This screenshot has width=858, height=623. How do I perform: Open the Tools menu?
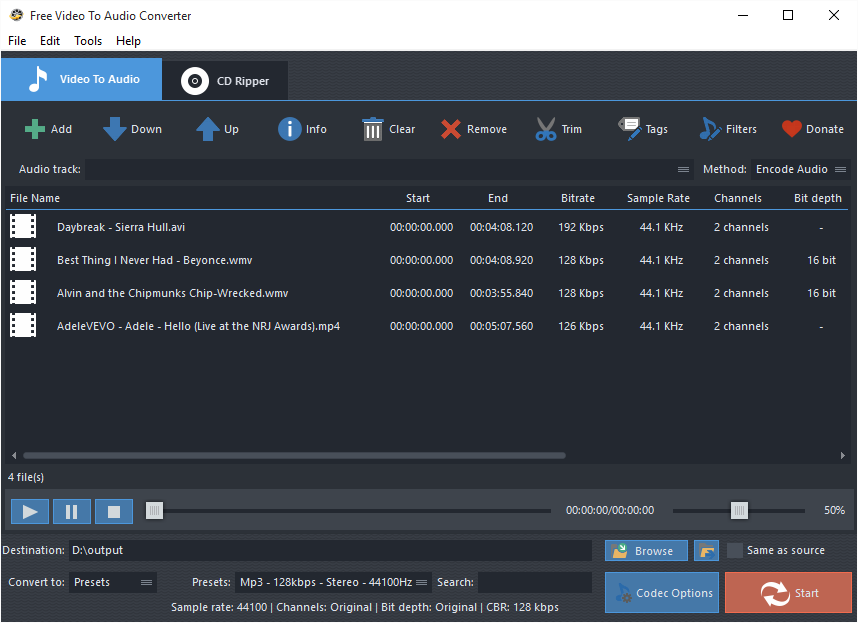88,41
